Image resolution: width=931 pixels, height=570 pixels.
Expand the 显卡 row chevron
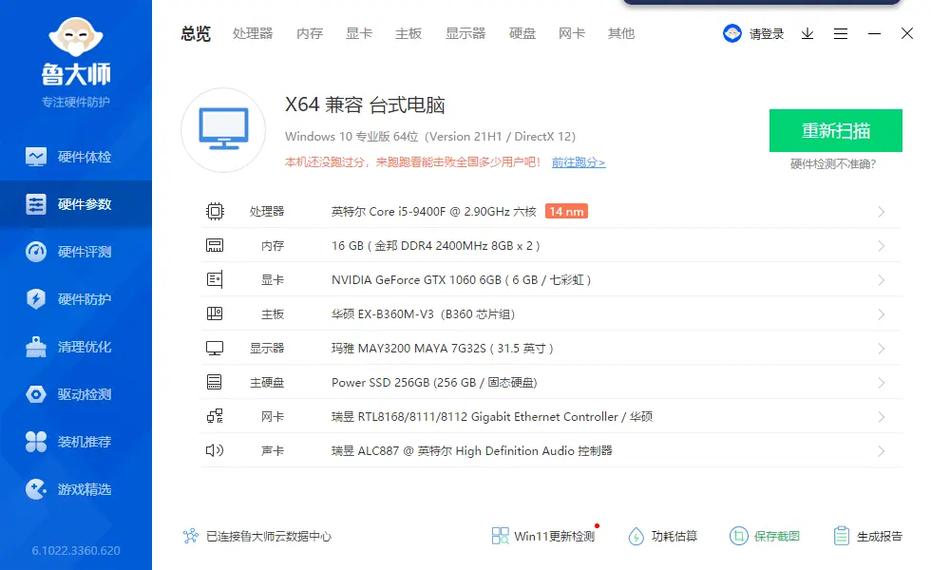click(881, 280)
